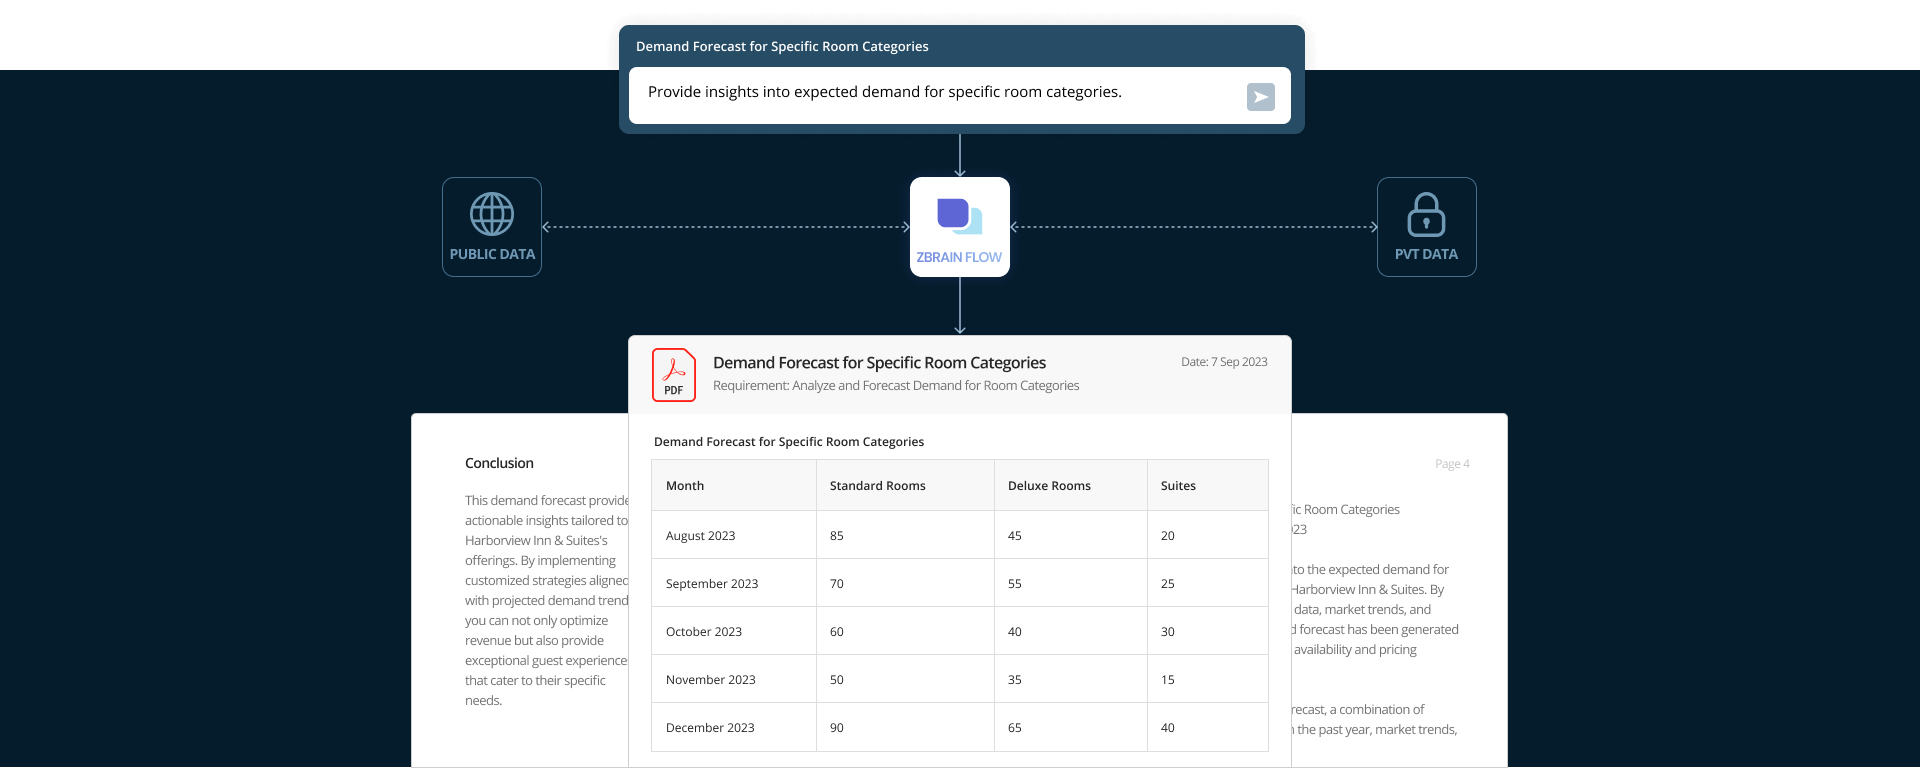Select the August 2023 row label
The width and height of the screenshot is (1920, 768).
click(x=700, y=536)
